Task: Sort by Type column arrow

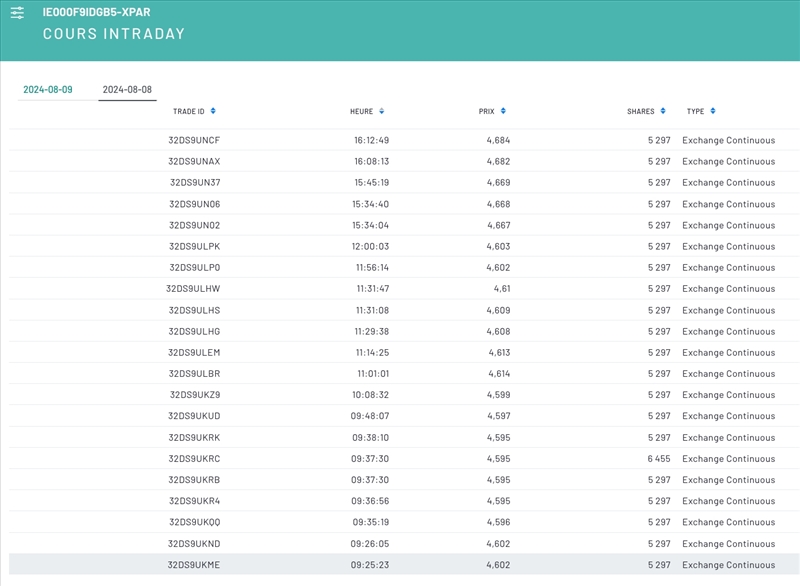Action: (x=713, y=111)
